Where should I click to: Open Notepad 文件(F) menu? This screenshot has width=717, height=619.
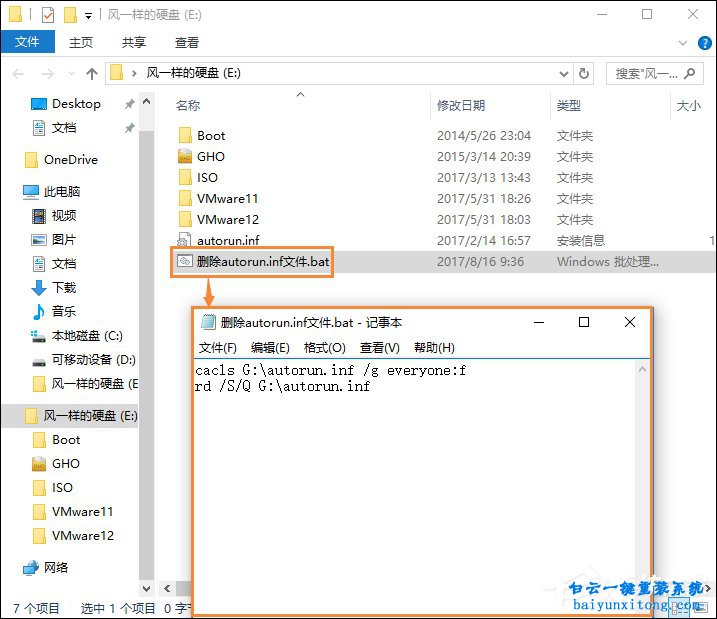click(218, 348)
